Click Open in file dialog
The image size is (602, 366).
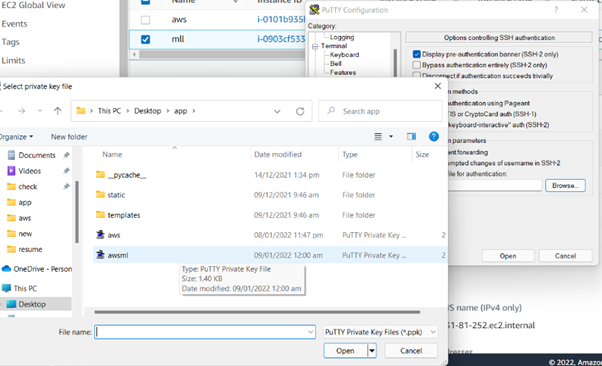[x=345, y=351]
